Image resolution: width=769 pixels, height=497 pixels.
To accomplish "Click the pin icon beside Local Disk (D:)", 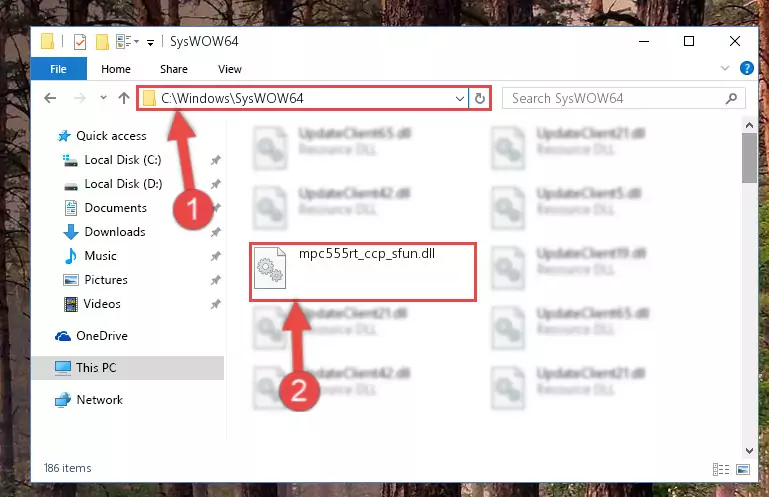I will (215, 184).
